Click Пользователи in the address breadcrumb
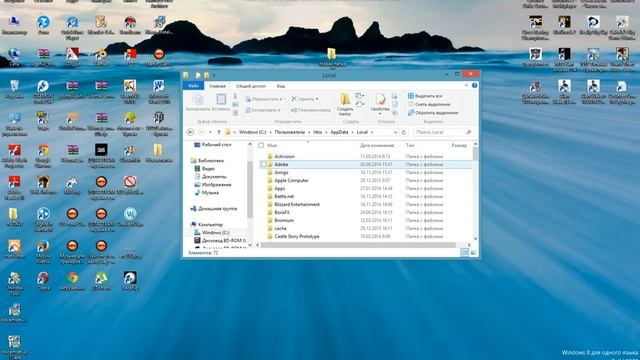Screen dimensions: 640x360 290,132
